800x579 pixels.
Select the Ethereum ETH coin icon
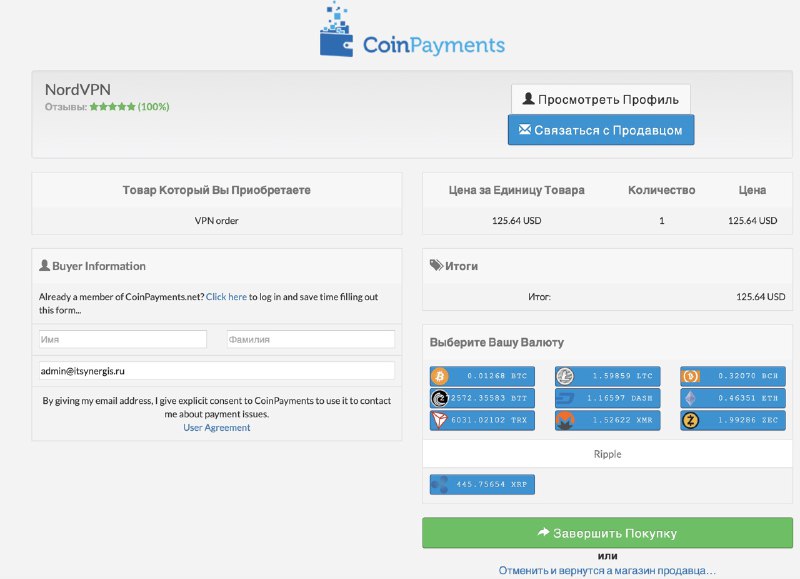pyautogui.click(x=690, y=398)
